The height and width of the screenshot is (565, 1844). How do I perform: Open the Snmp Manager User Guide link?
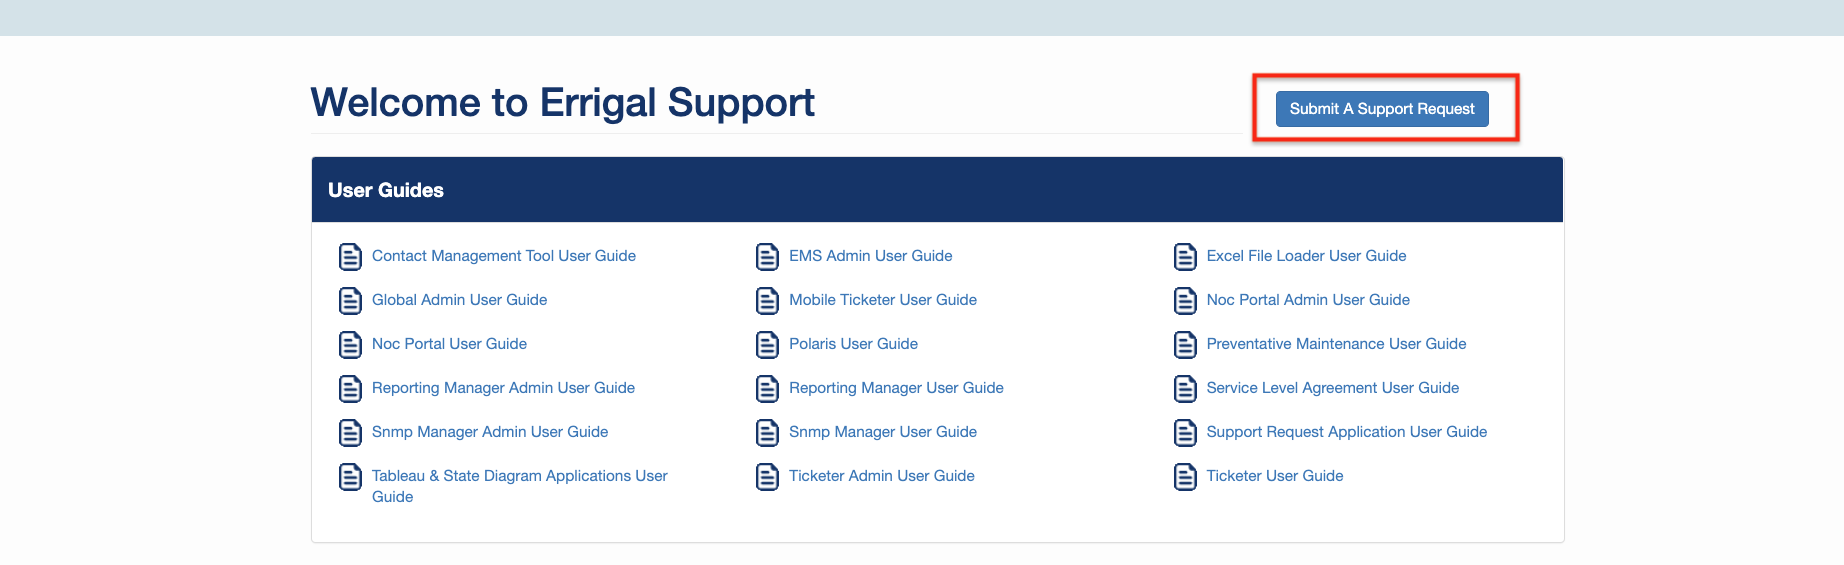pos(882,432)
